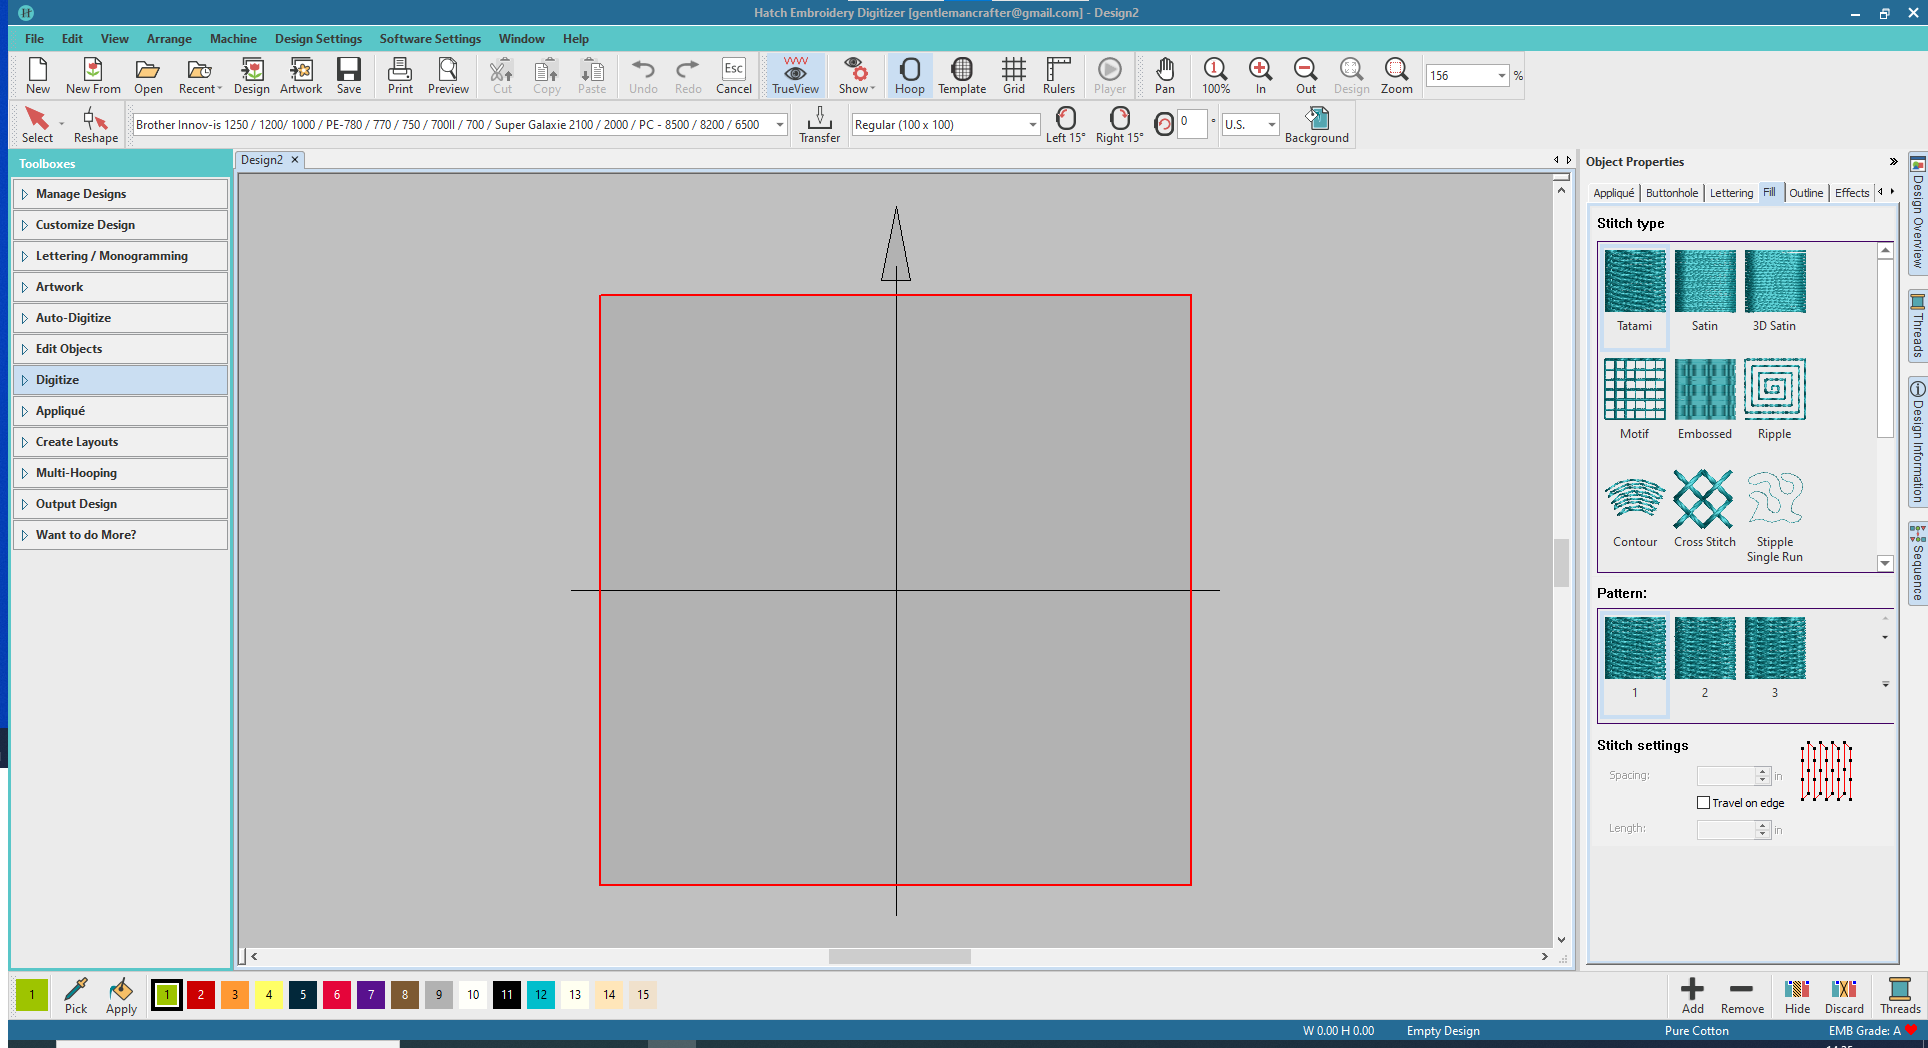Toggle the Rulers display
The width and height of the screenshot is (1928, 1048).
click(1058, 75)
